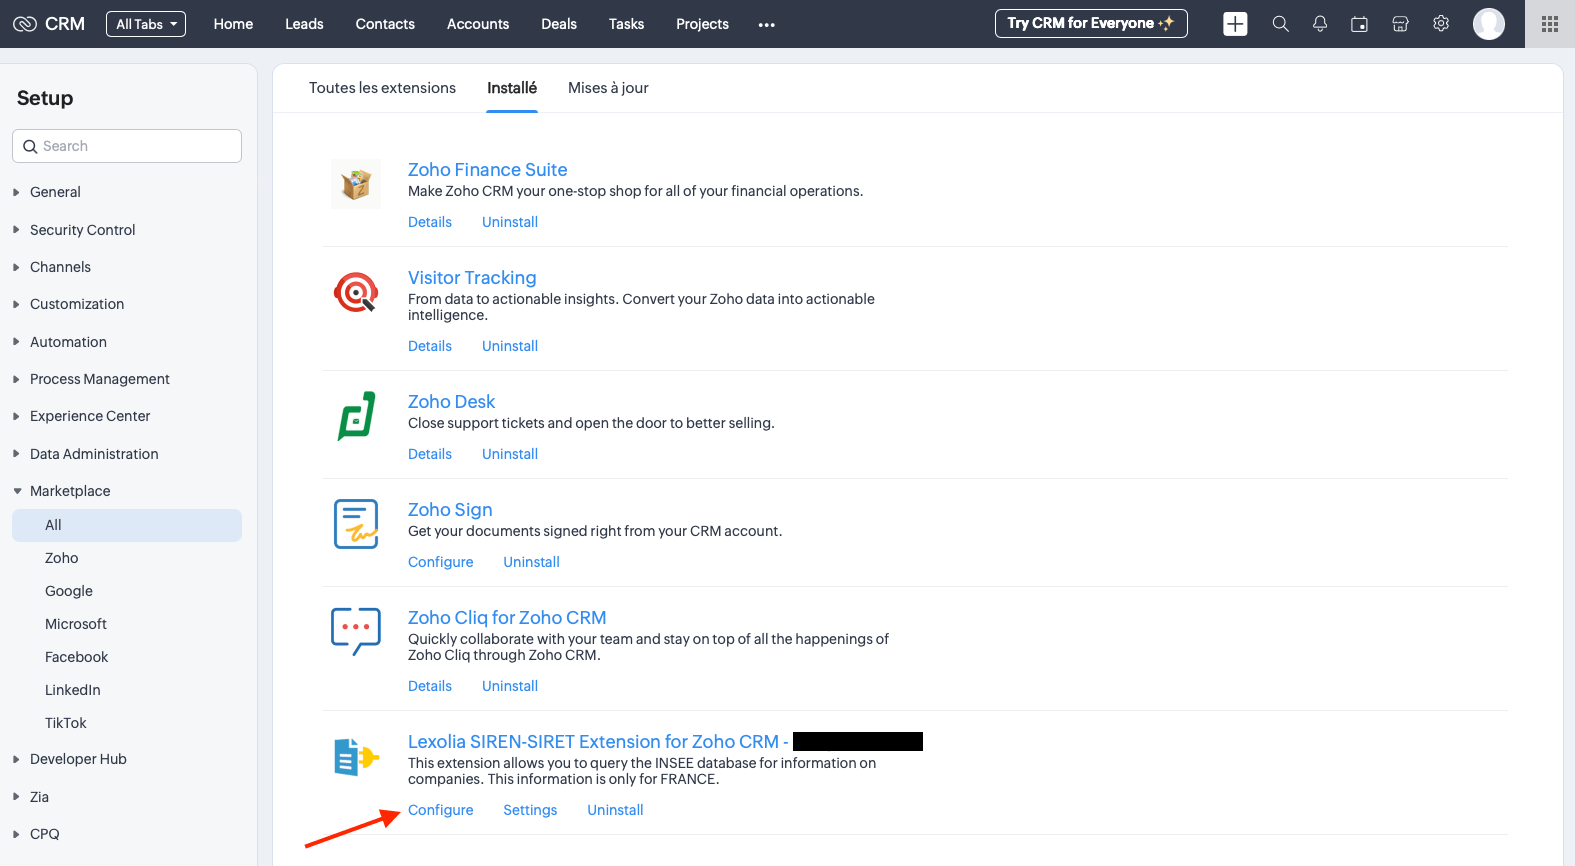Open the notifications bell
The height and width of the screenshot is (866, 1575).
click(x=1320, y=24)
